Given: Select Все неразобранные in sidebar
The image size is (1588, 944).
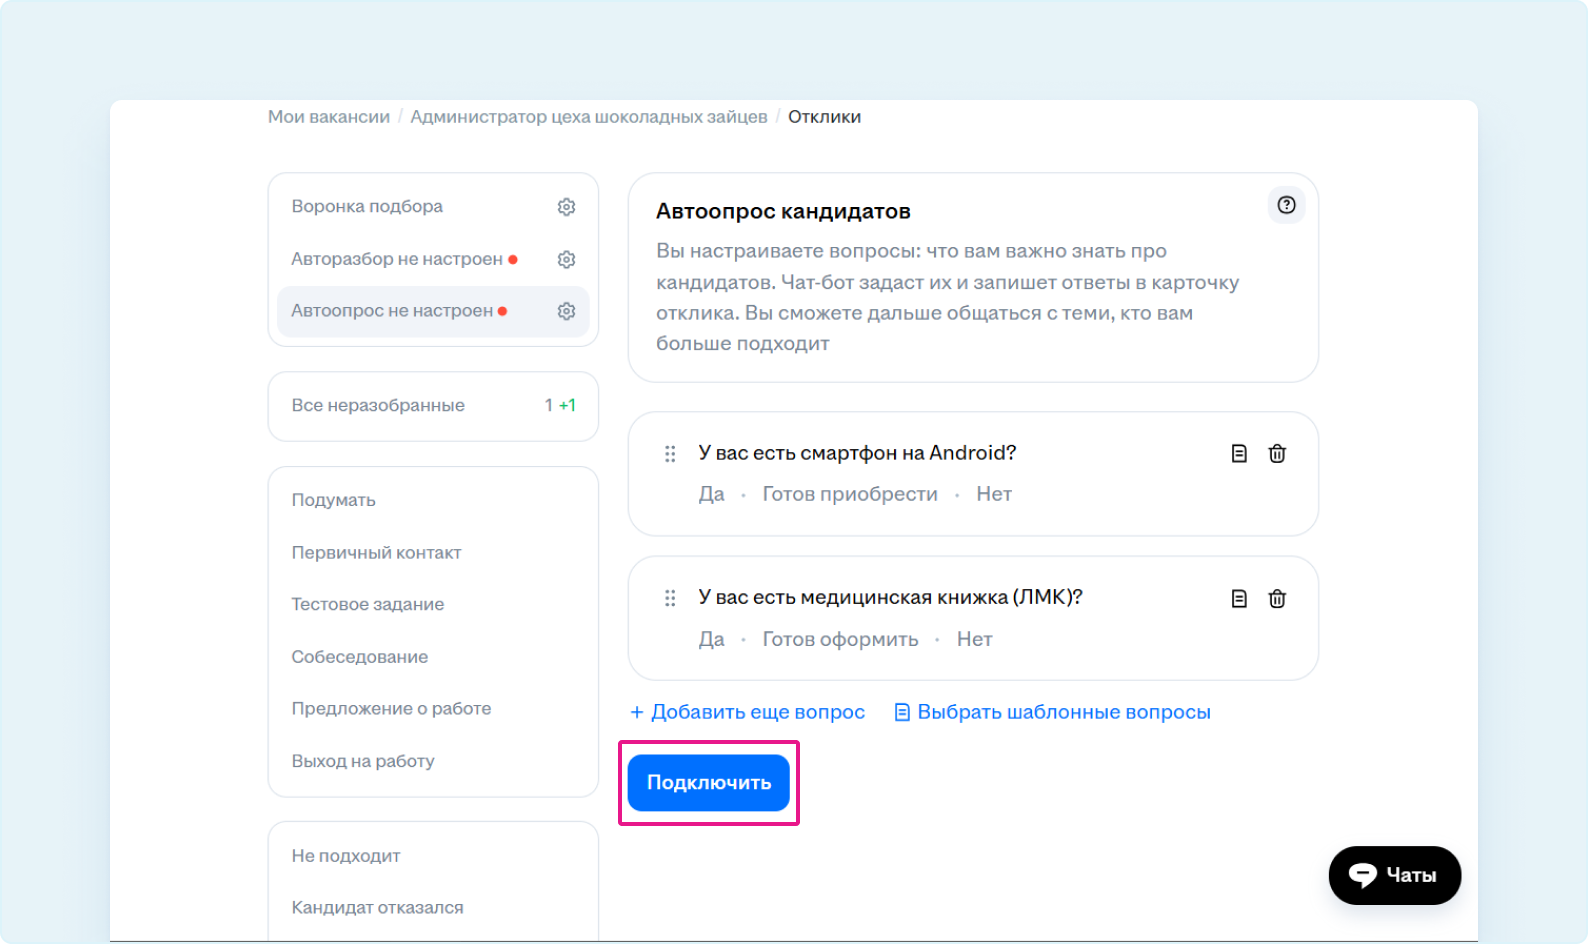Looking at the screenshot, I should [378, 405].
